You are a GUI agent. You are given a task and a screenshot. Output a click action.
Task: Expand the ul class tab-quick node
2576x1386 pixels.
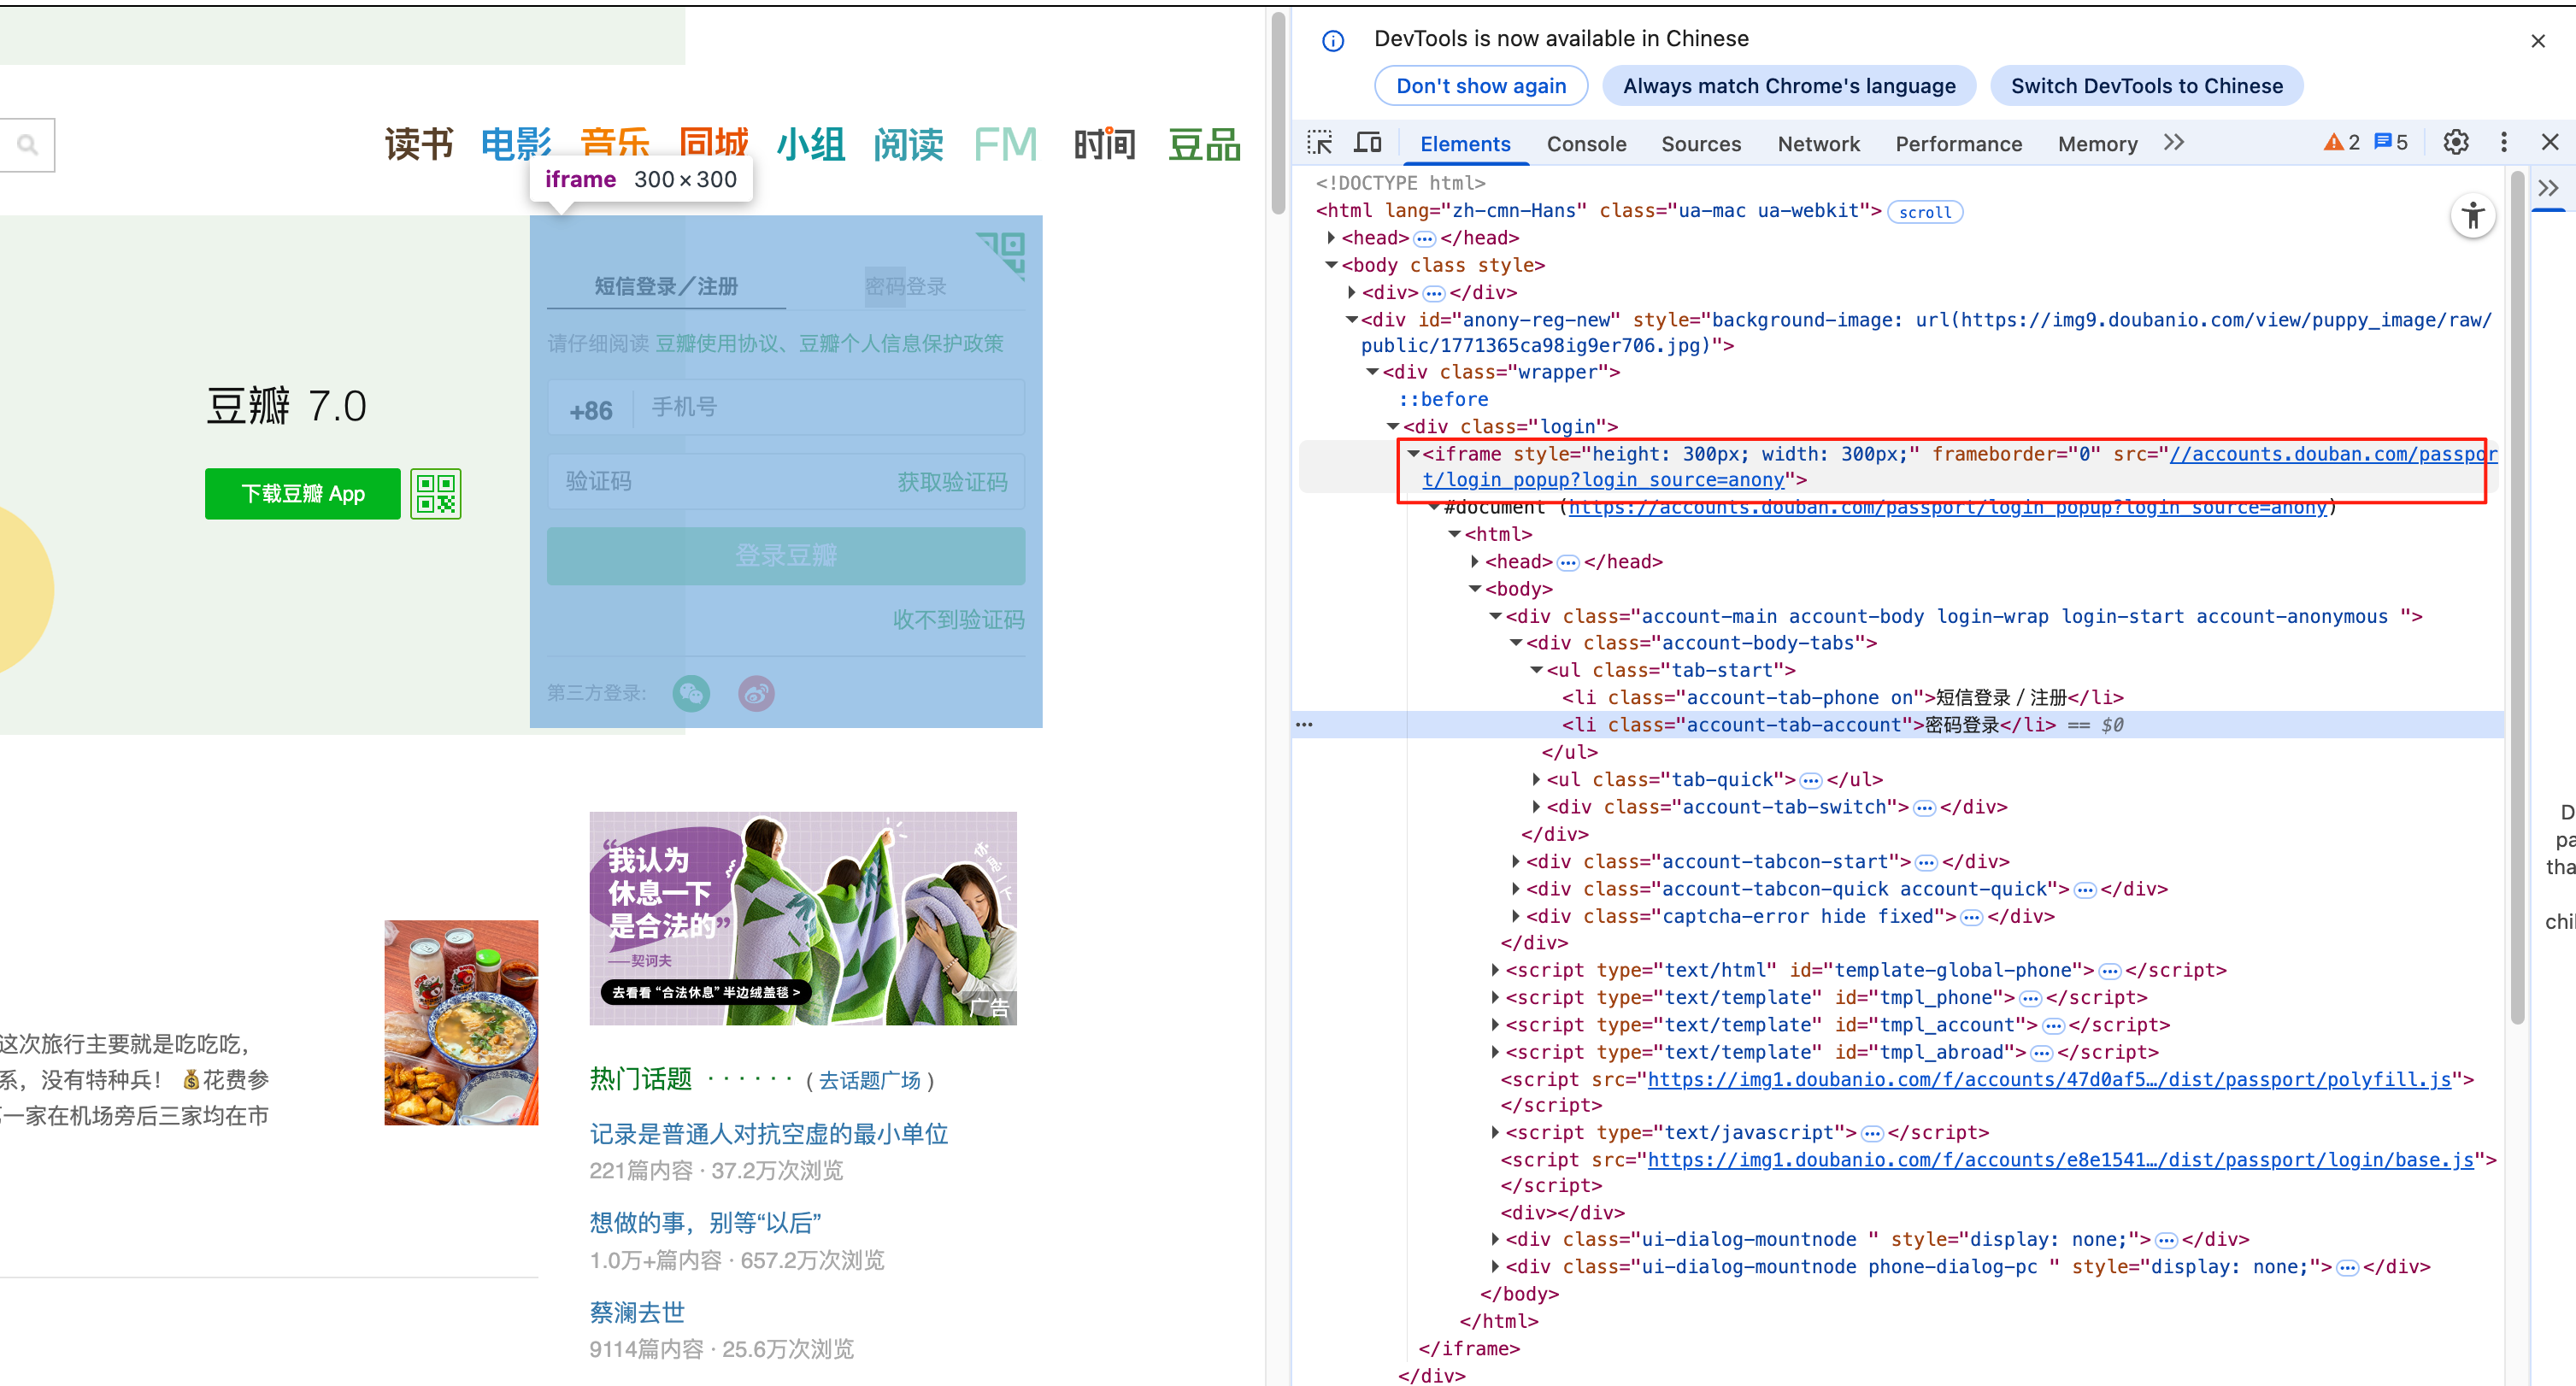1536,779
